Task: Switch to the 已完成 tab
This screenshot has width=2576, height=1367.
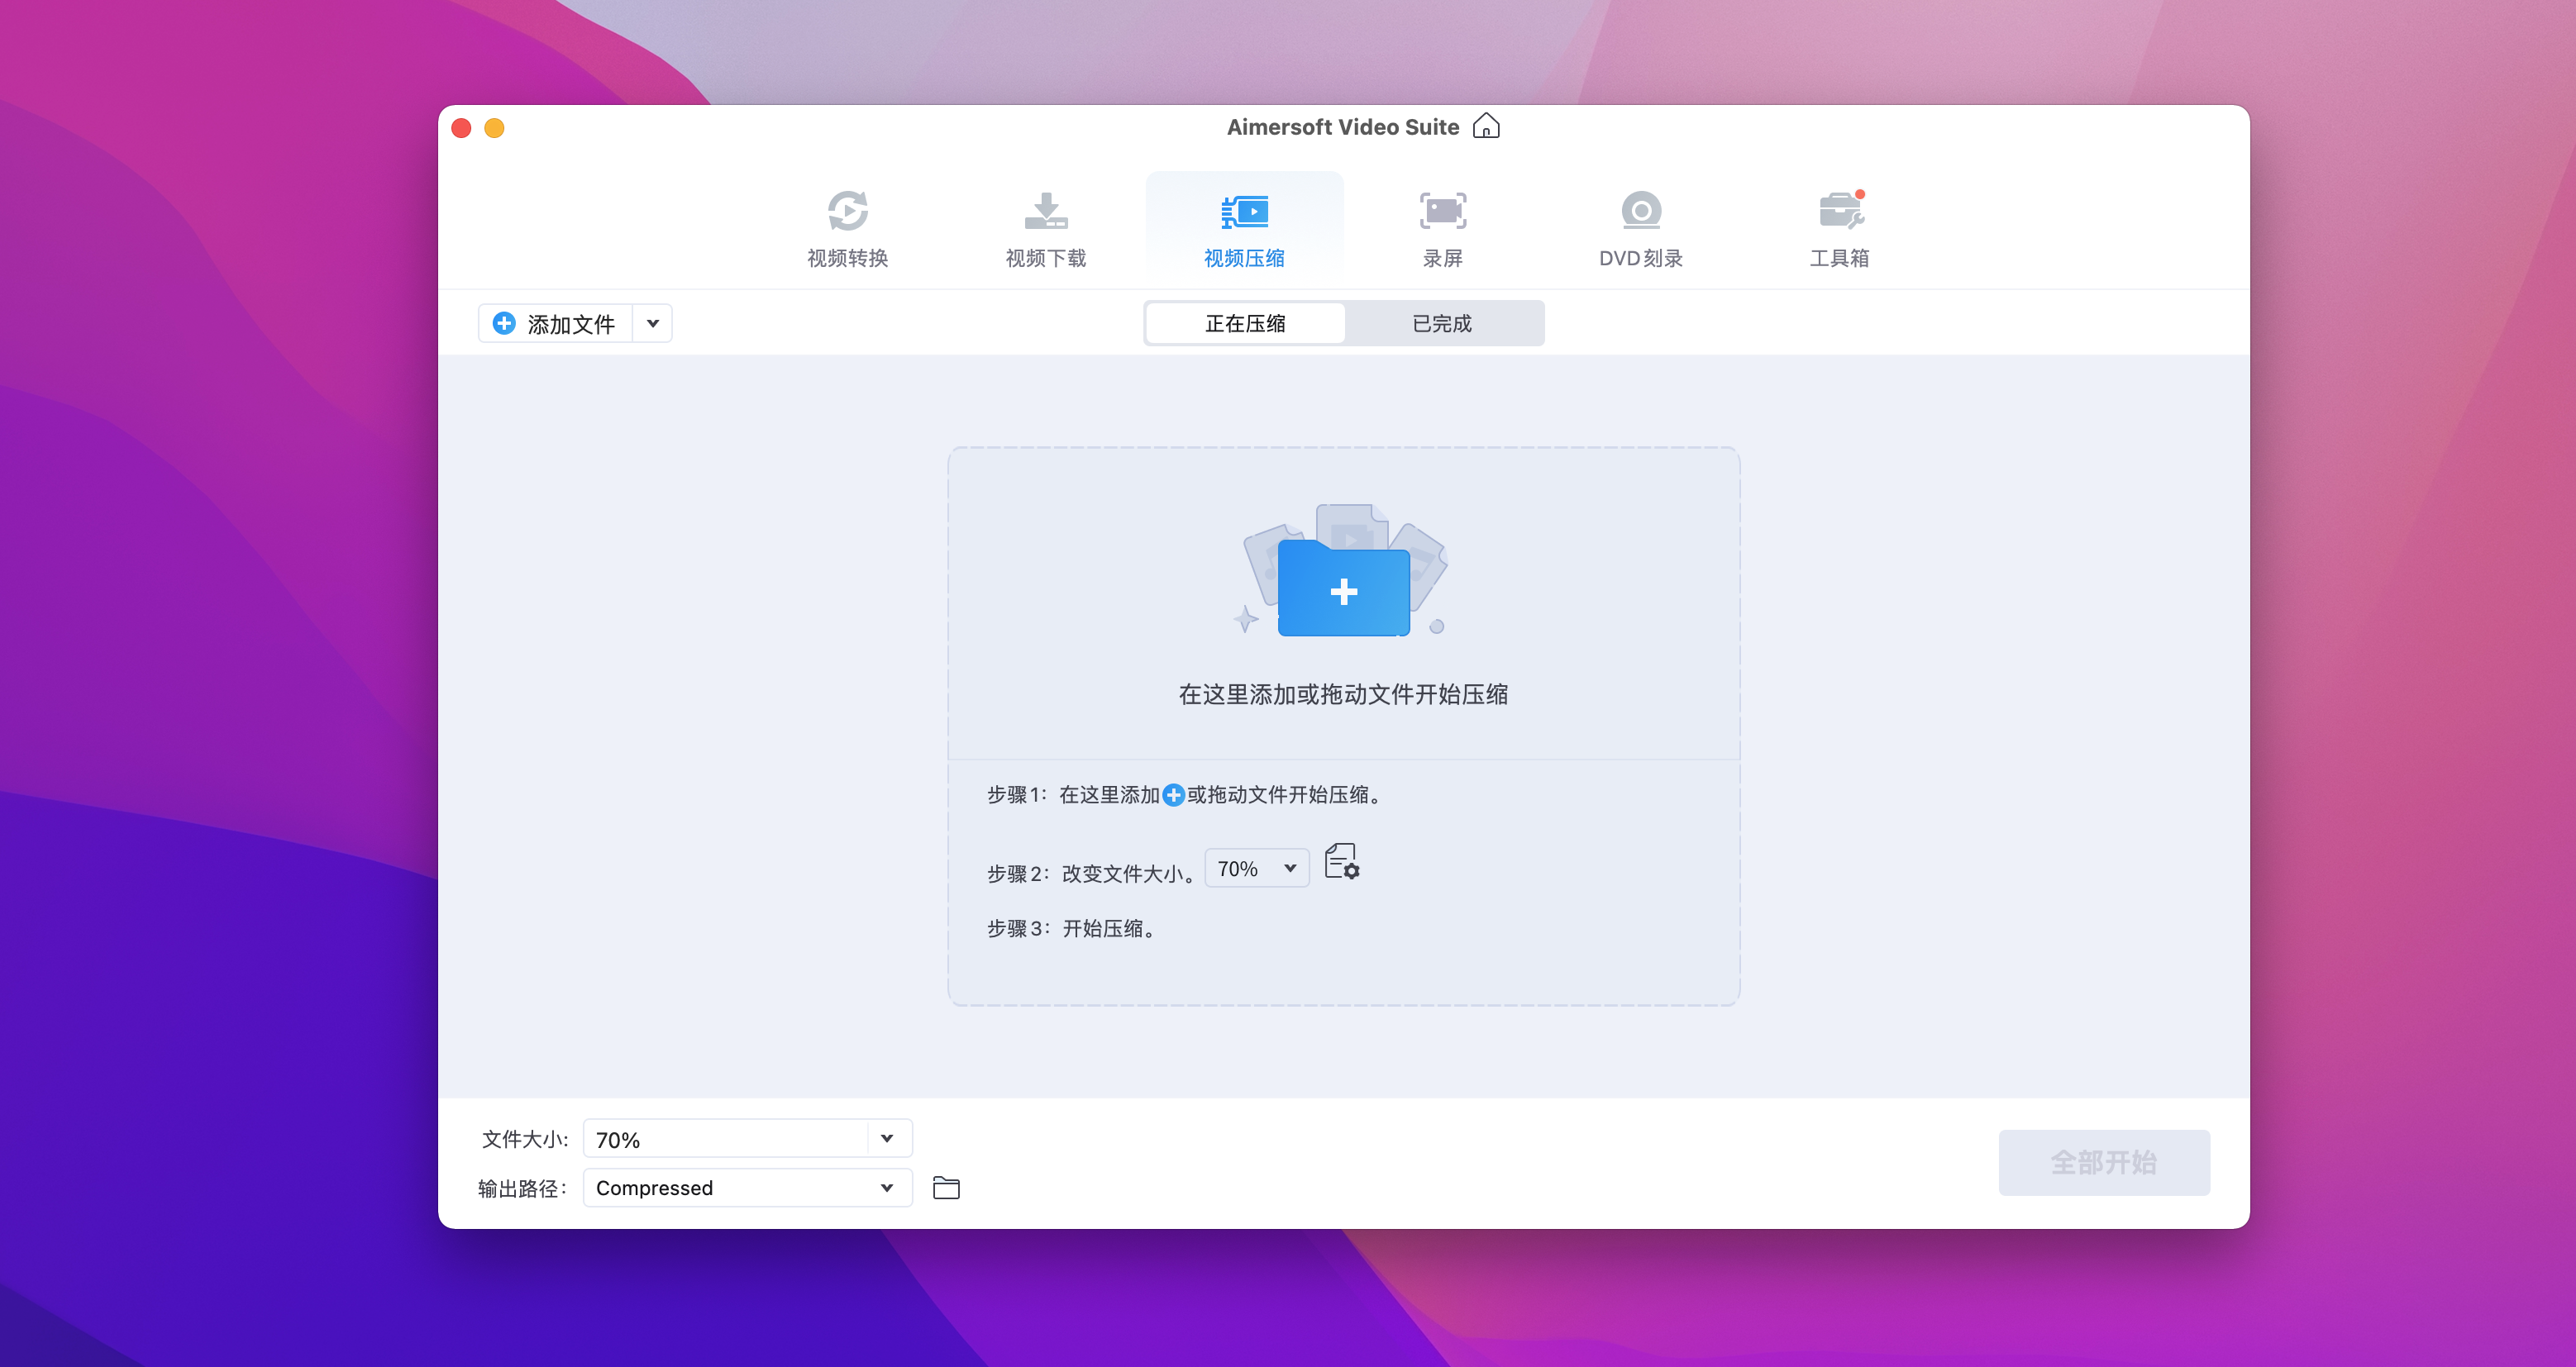Action: pyautogui.click(x=1442, y=323)
